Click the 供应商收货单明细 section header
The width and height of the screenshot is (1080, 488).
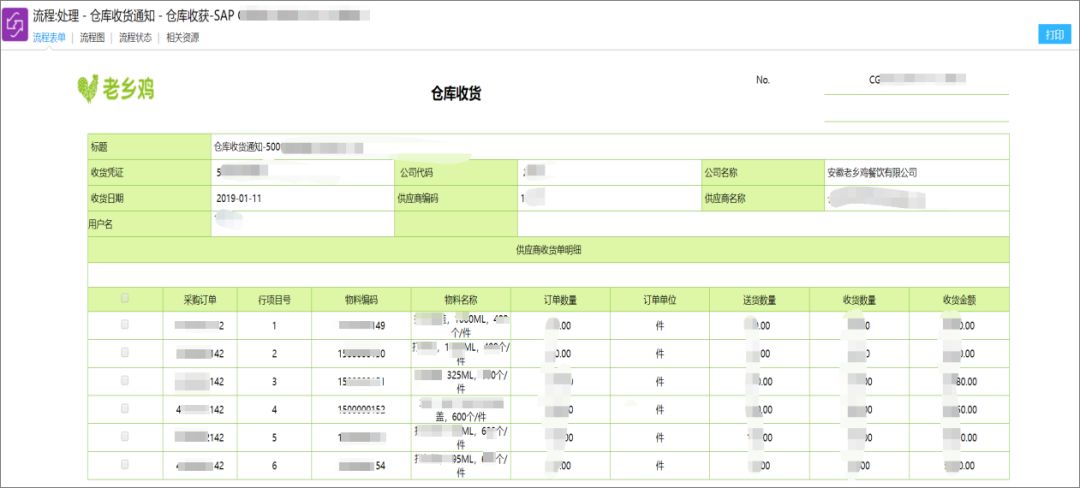tap(548, 250)
